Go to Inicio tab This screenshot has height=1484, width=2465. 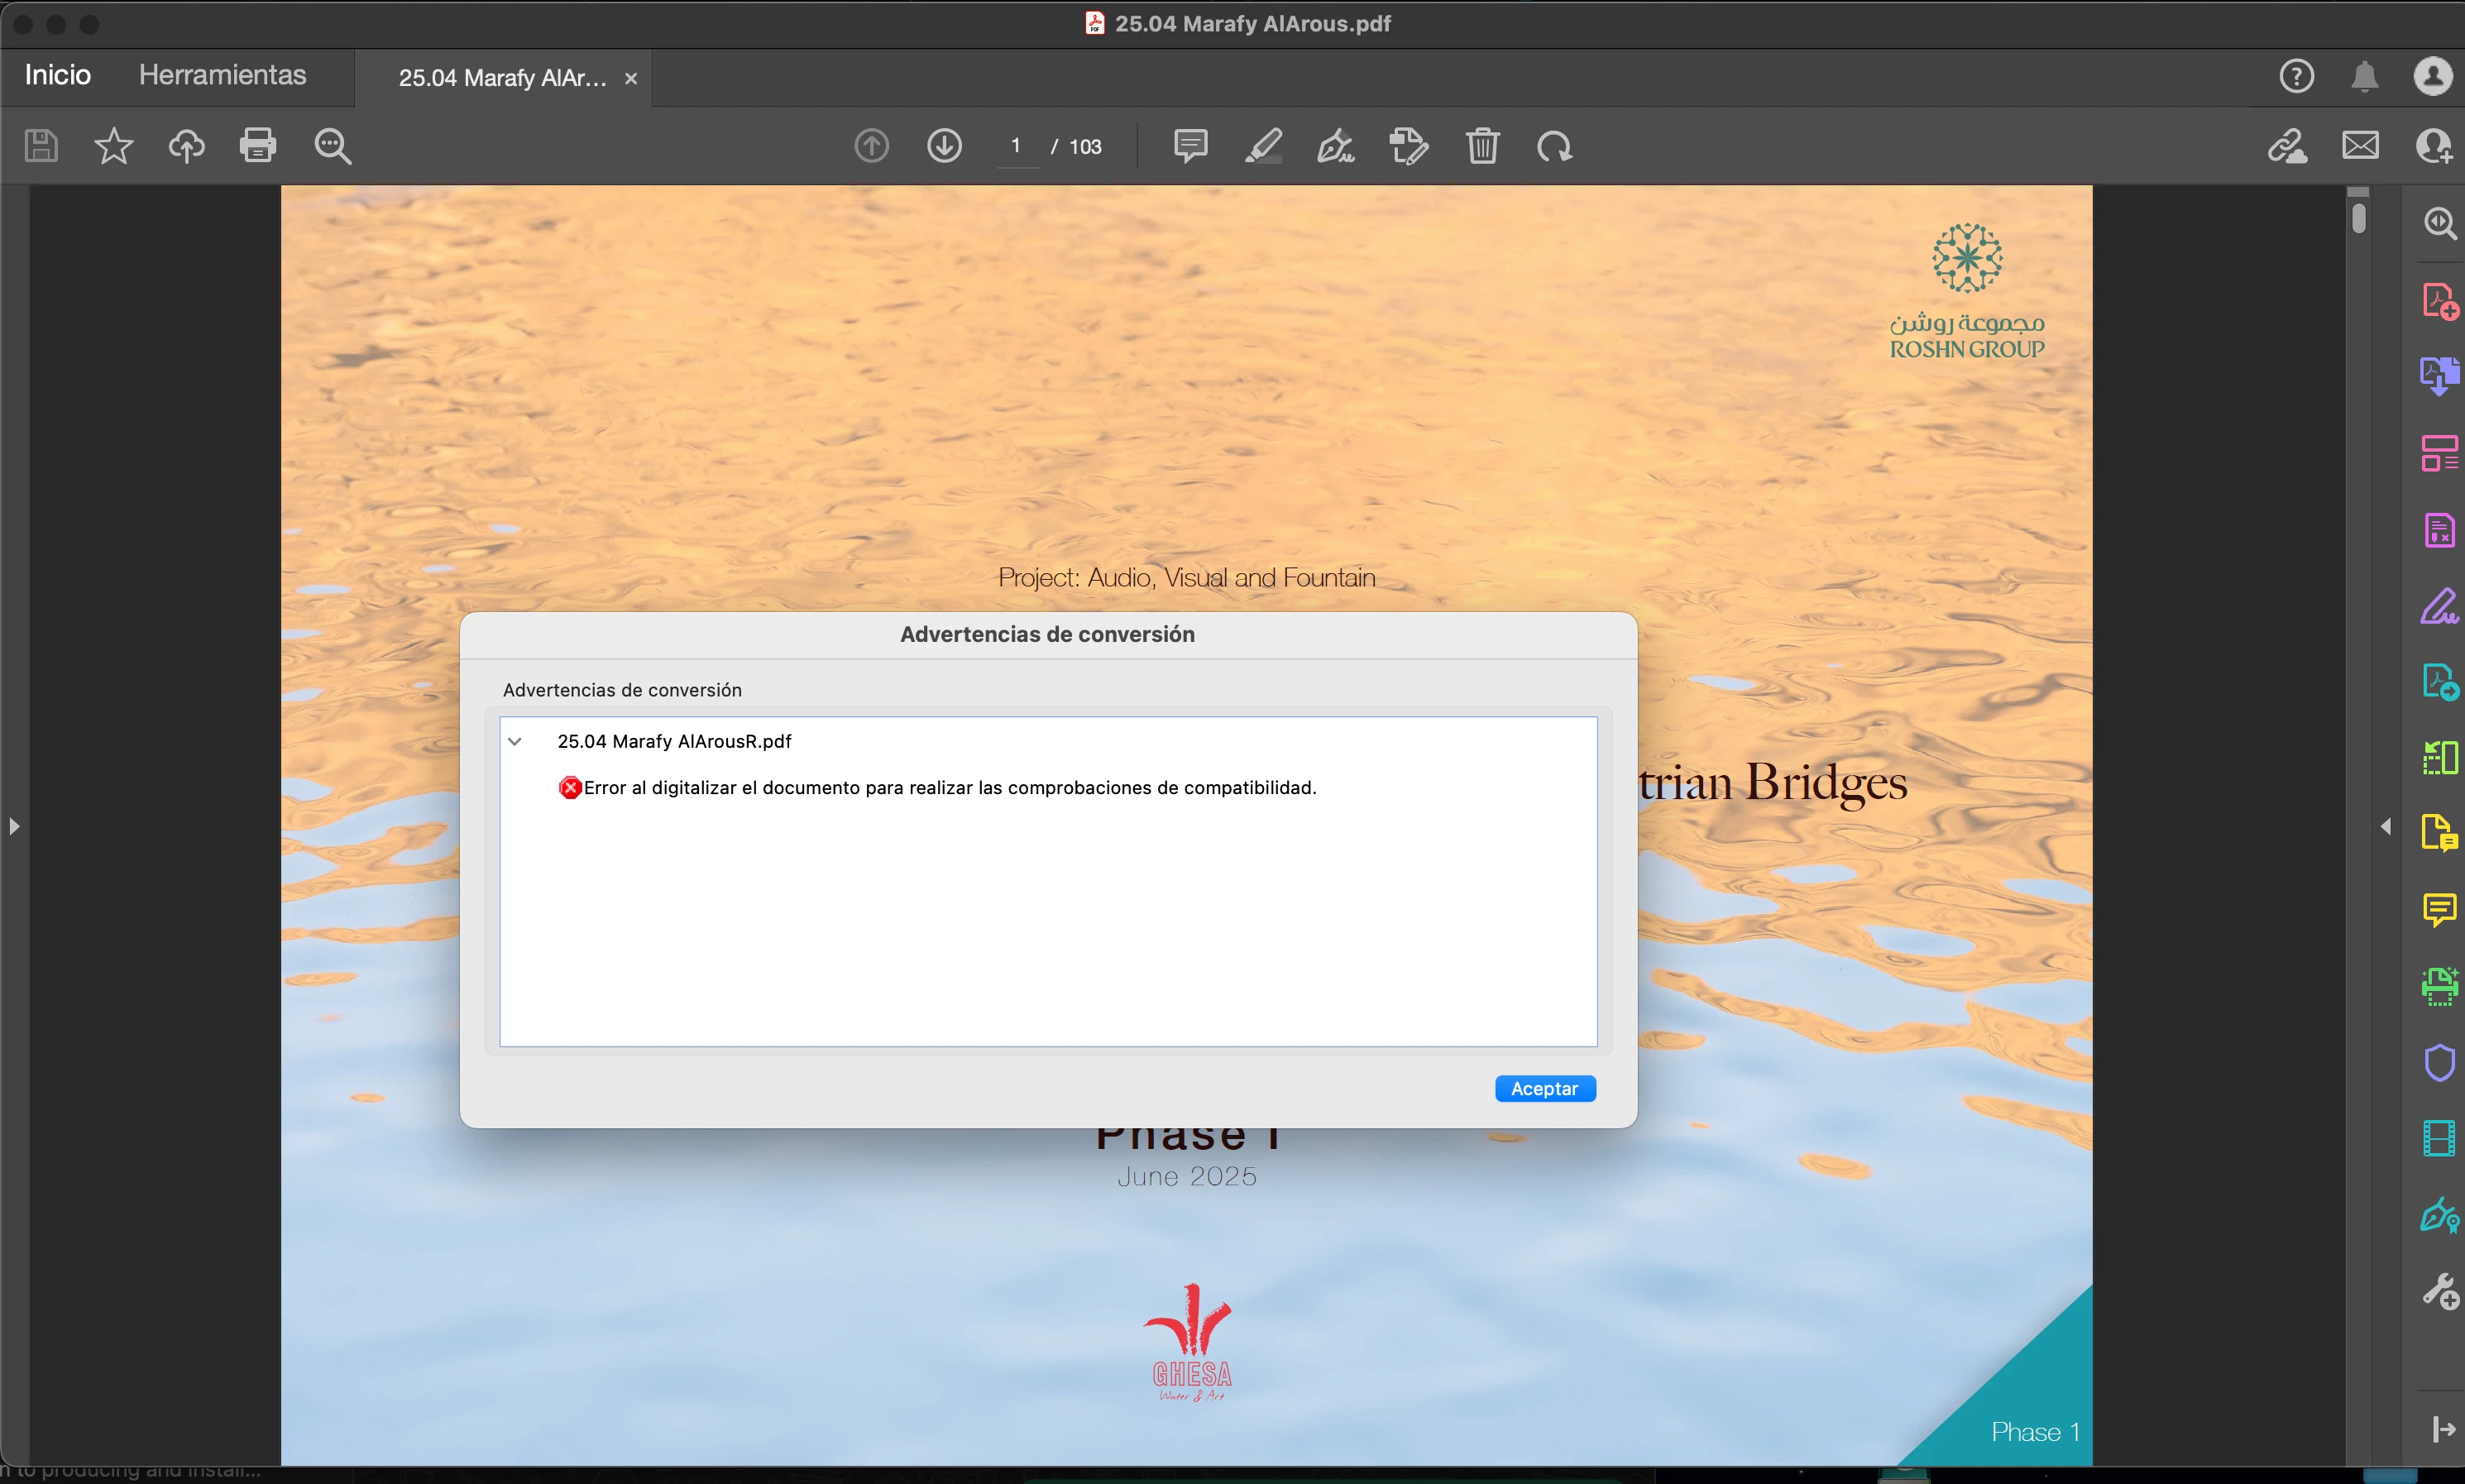(57, 75)
